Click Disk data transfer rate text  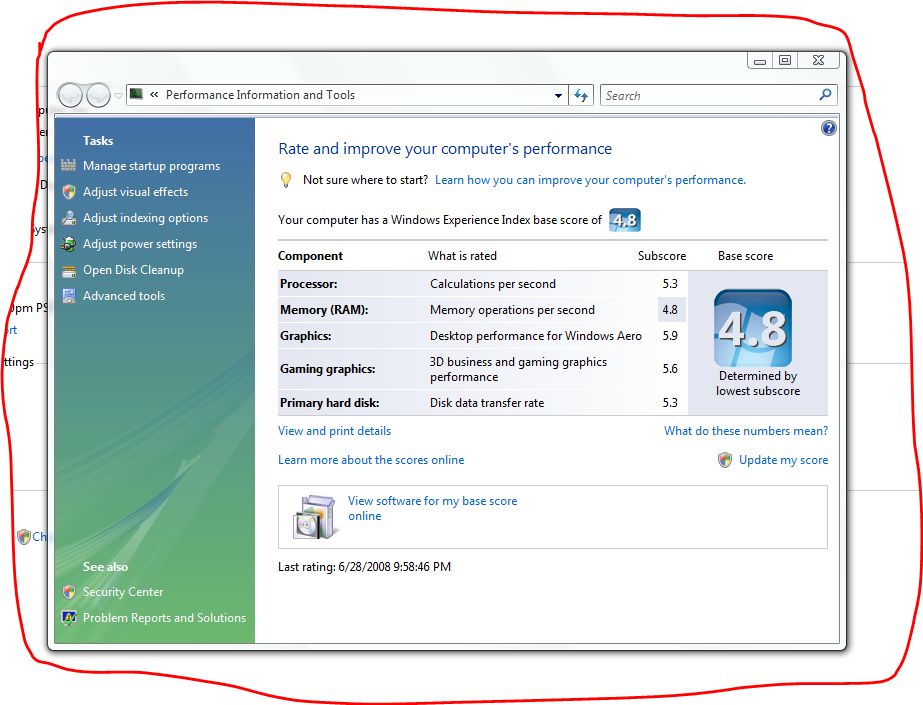pos(487,403)
